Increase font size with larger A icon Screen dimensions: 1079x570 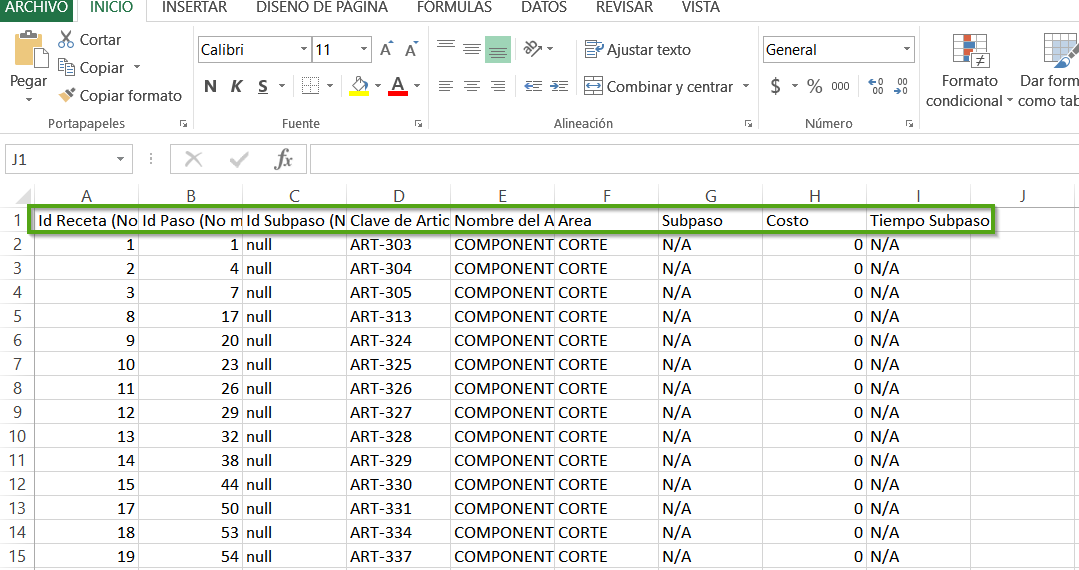pyautogui.click(x=387, y=49)
